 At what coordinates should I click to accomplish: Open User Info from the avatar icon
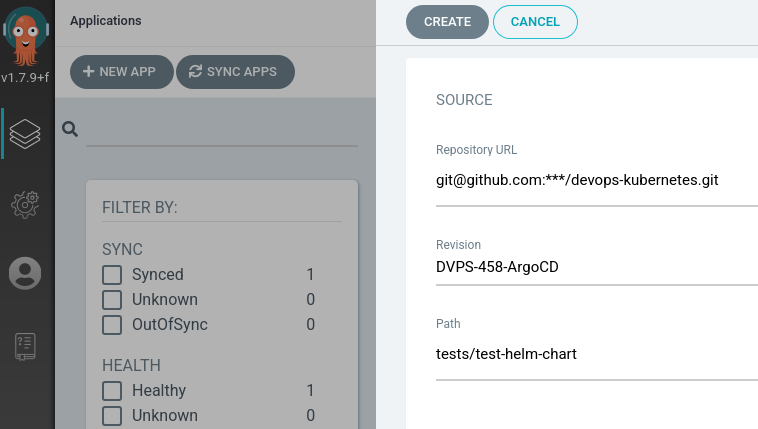point(25,273)
